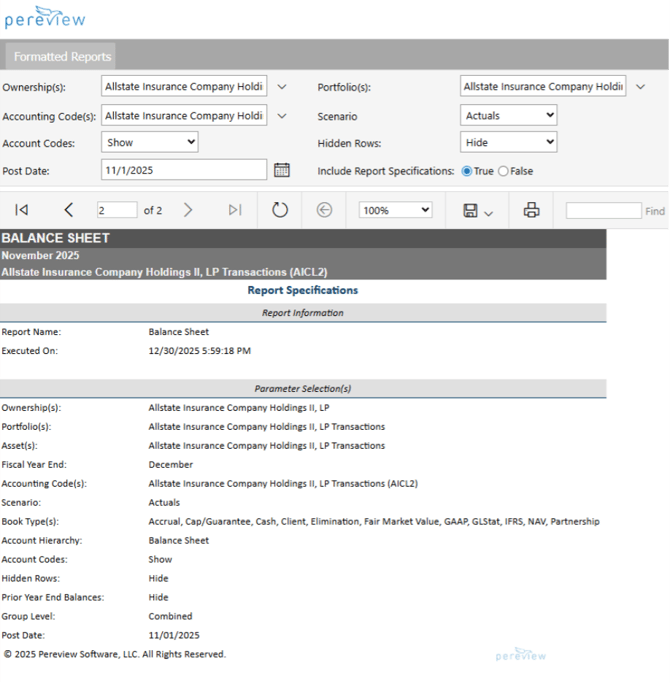Go to previous report page
Viewport: 670px width, 683px height.
tap(69, 210)
